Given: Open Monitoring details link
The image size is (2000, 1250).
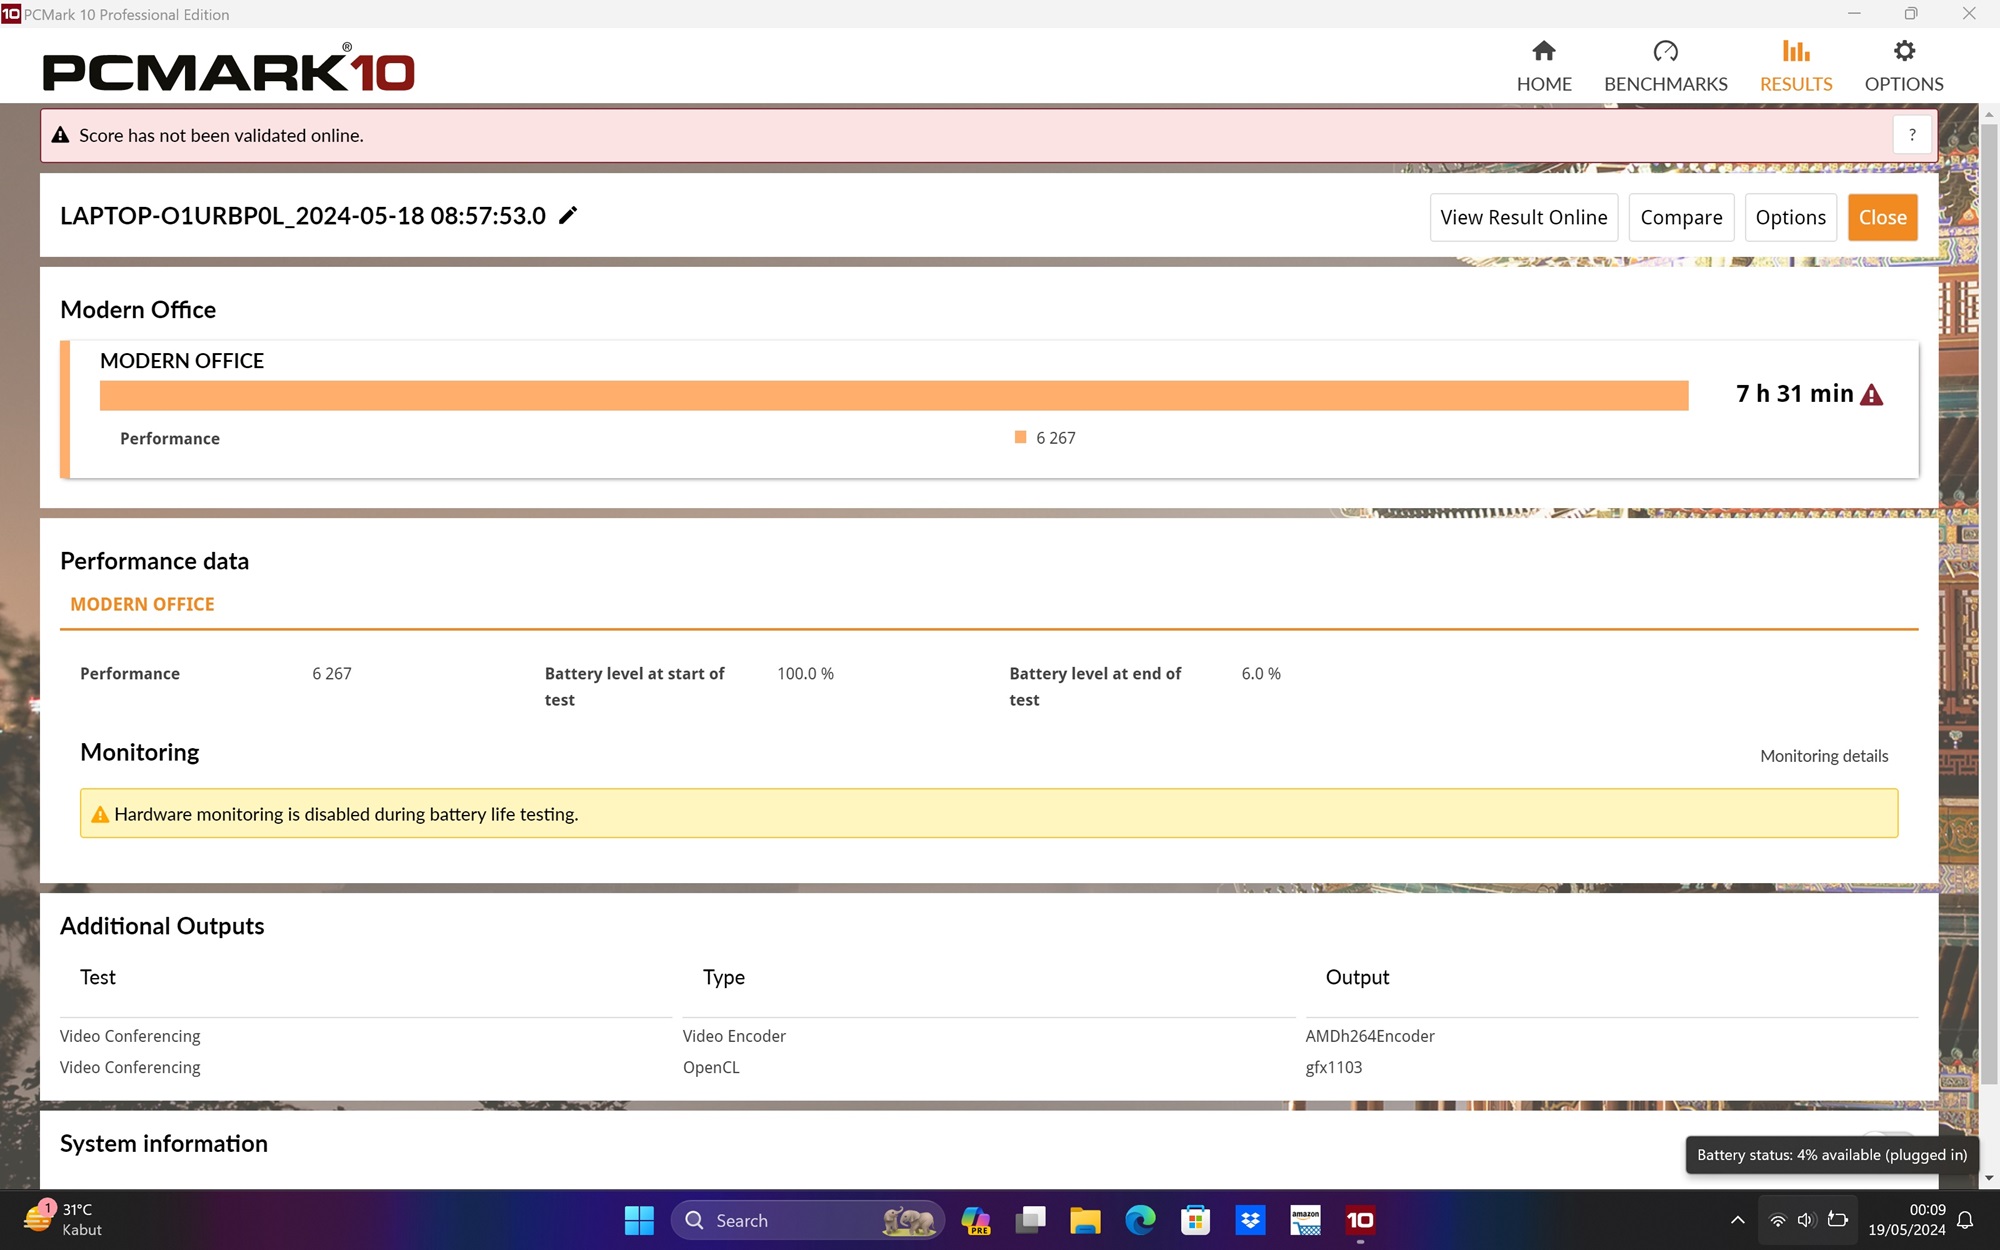Looking at the screenshot, I should tap(1824, 756).
